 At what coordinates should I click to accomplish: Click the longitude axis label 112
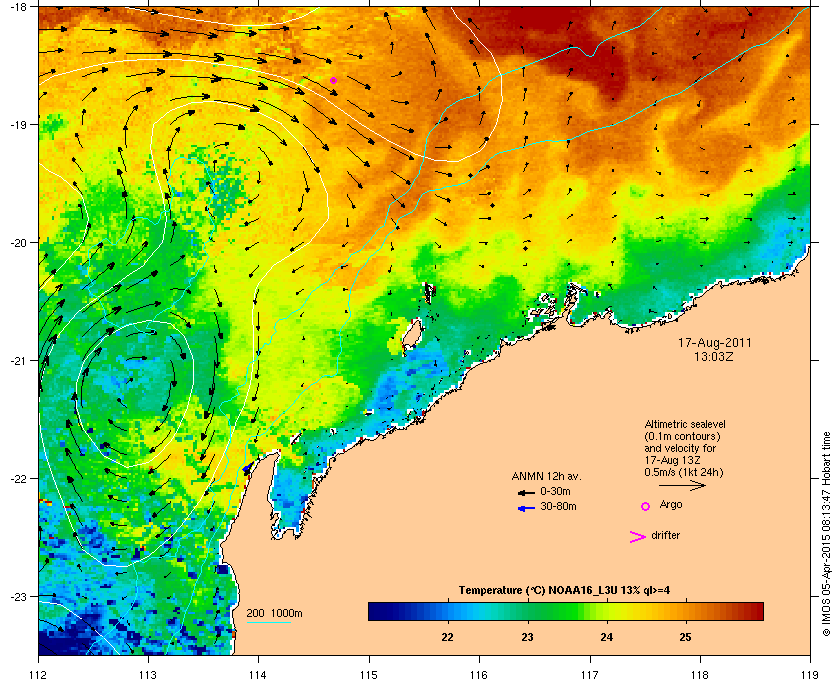(39, 674)
